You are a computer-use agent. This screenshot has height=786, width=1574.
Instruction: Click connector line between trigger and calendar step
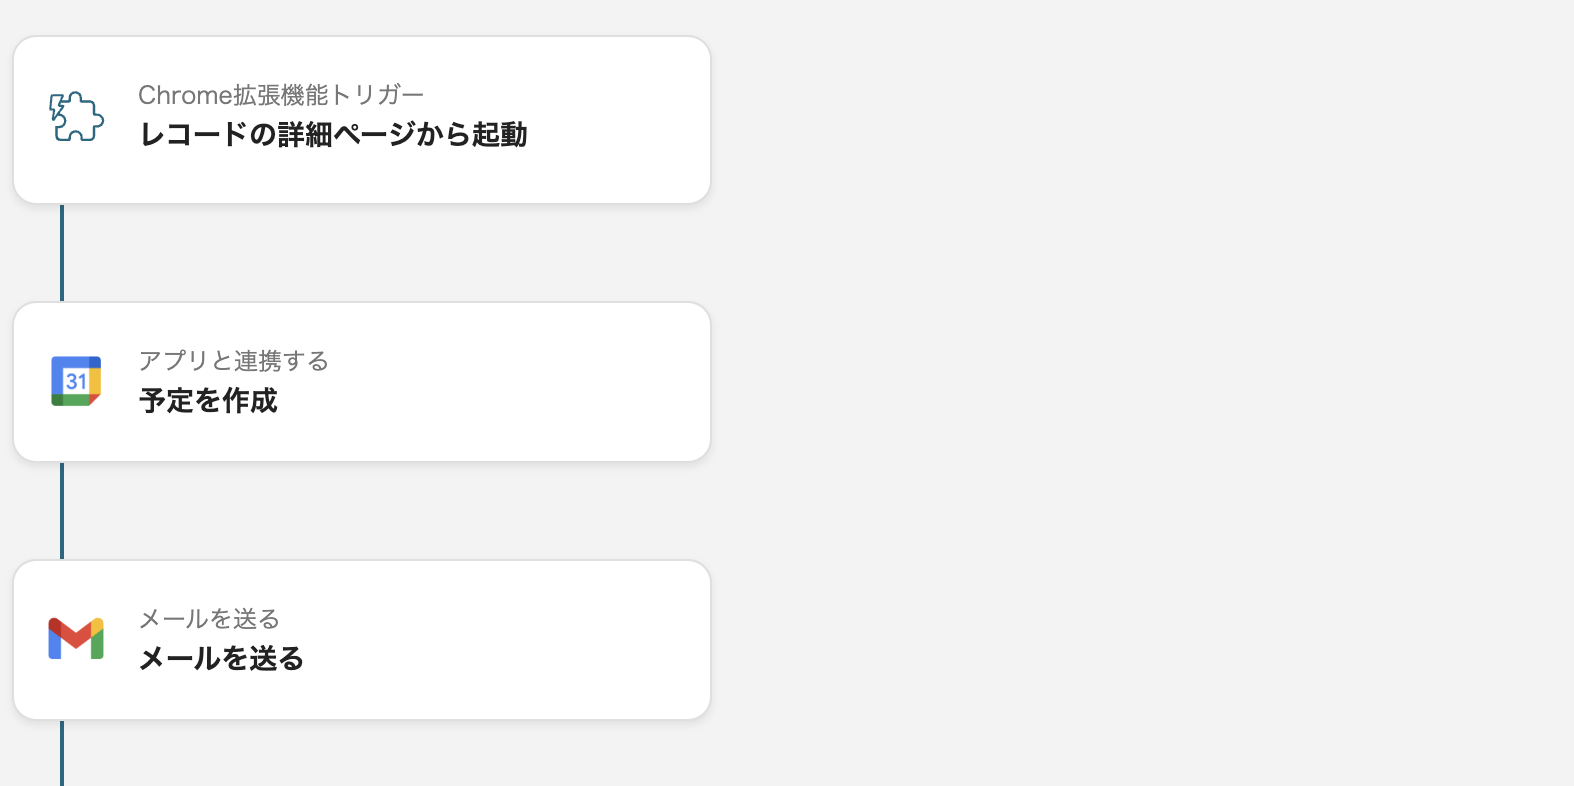[x=62, y=253]
